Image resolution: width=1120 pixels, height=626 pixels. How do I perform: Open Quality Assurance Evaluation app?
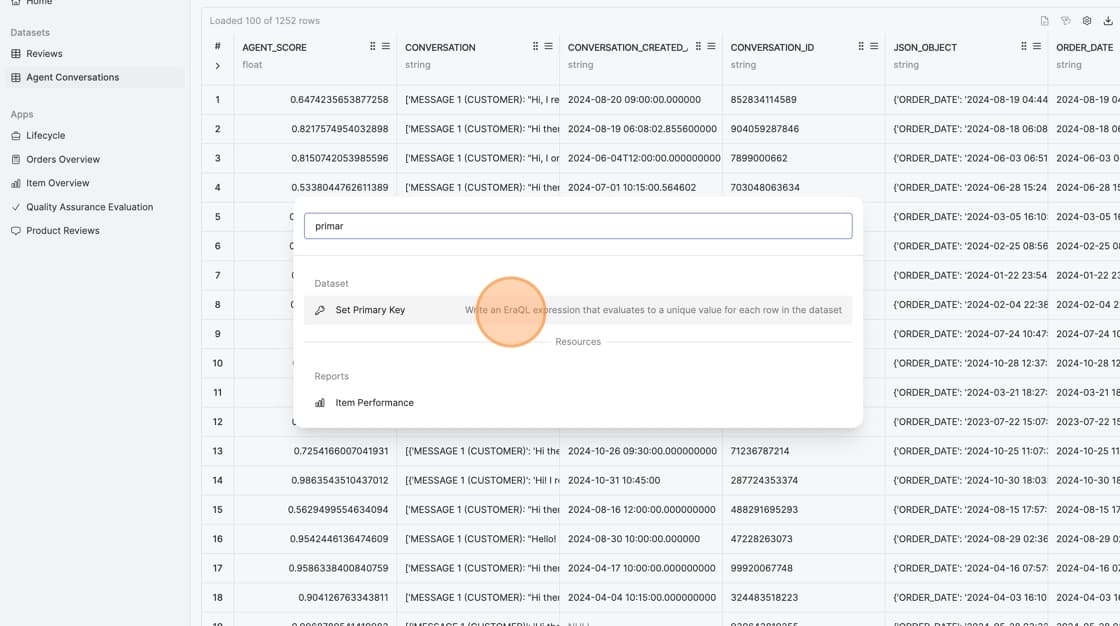tap(89, 207)
